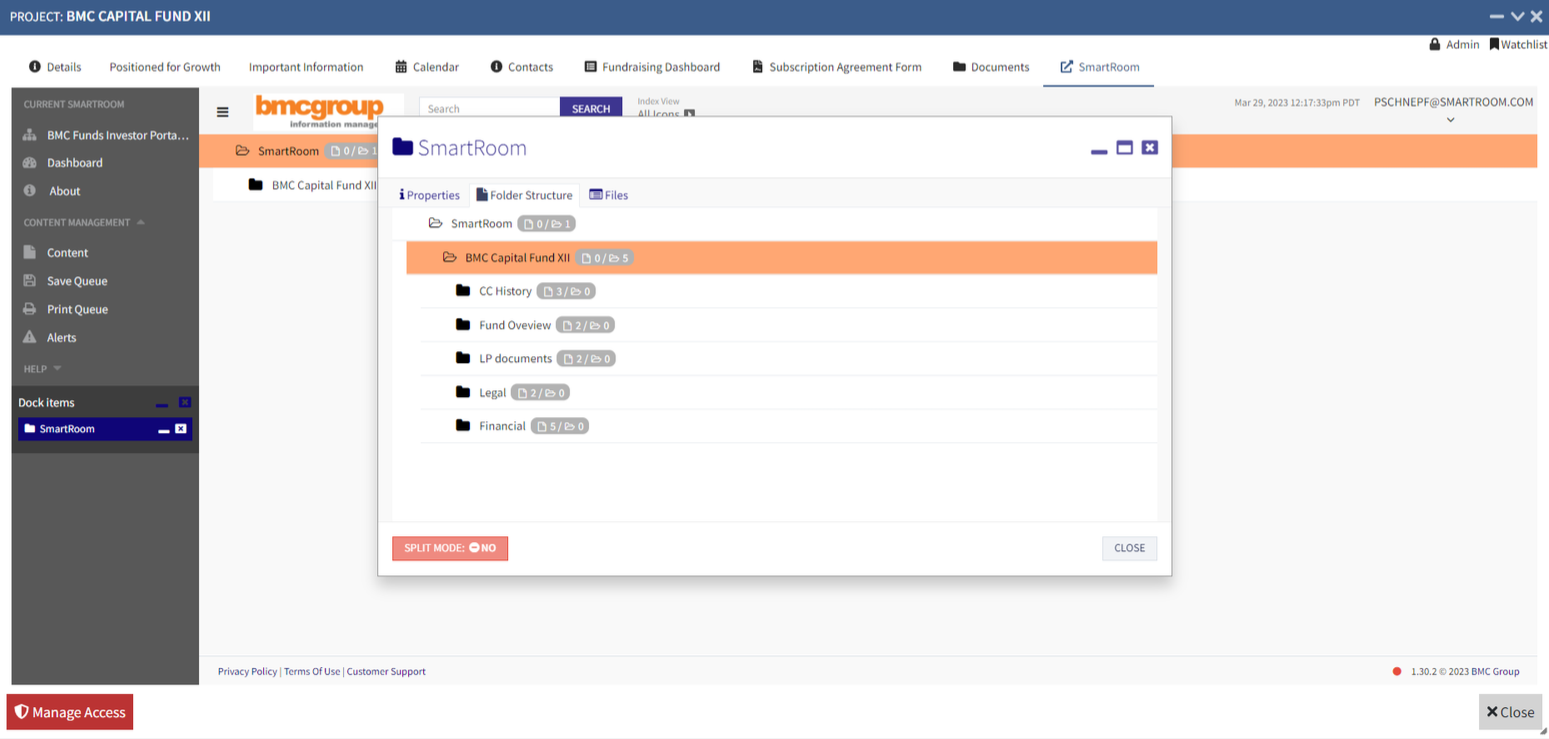Expand the Help section
Image resolution: width=1549 pixels, height=739 pixels.
point(42,369)
